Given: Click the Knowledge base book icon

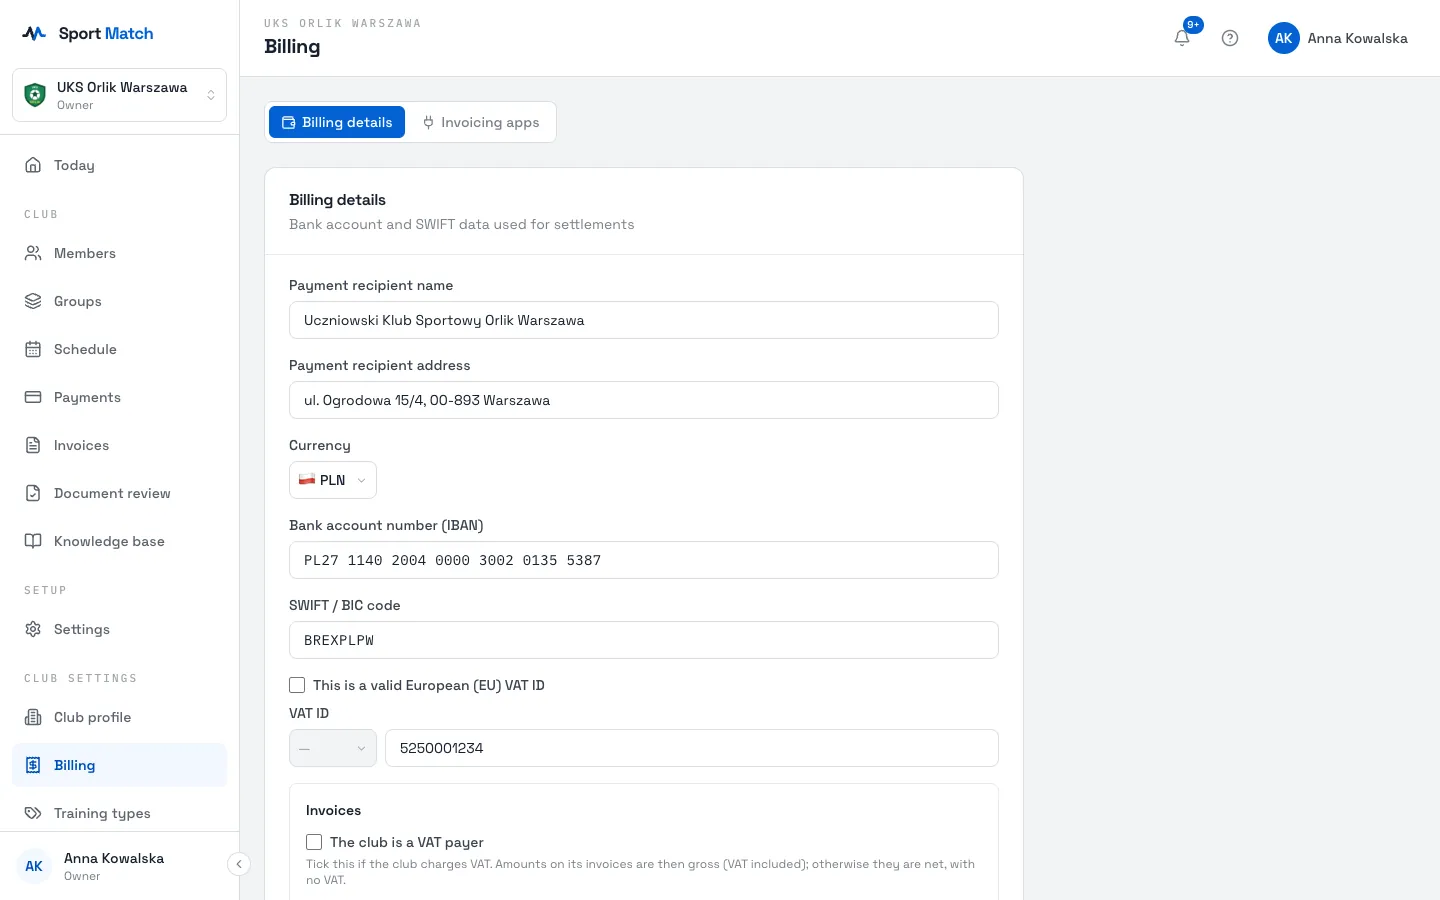Looking at the screenshot, I should point(33,541).
